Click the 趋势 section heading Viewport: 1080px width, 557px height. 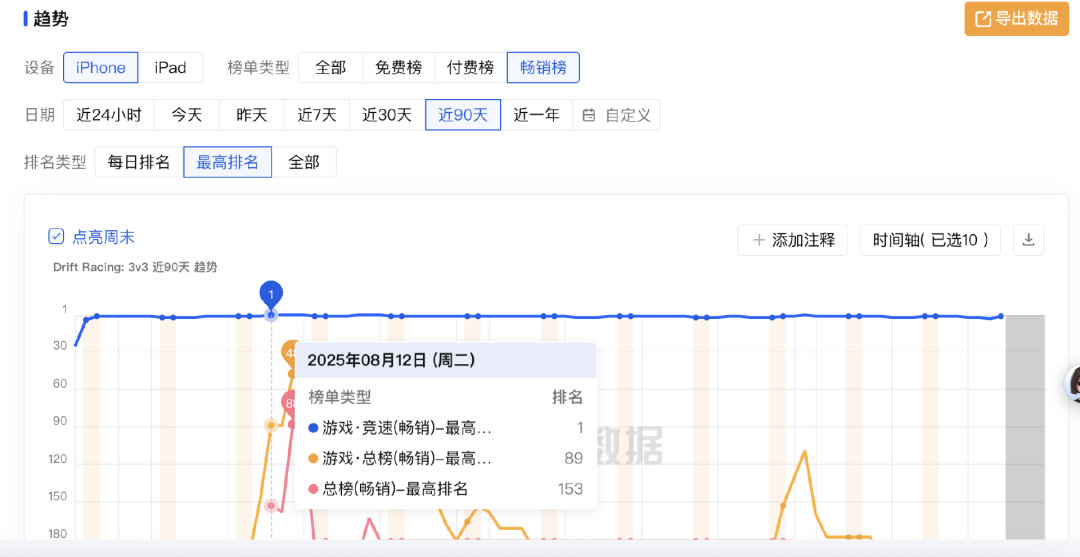[51, 19]
